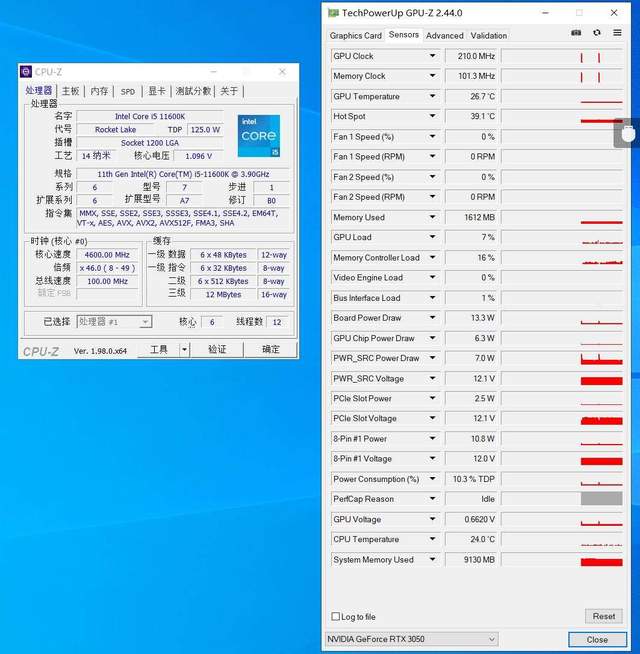This screenshot has height=654, width=640.
Task: Switch to the 显卡 tab in CPU-Z
Action: [157, 91]
